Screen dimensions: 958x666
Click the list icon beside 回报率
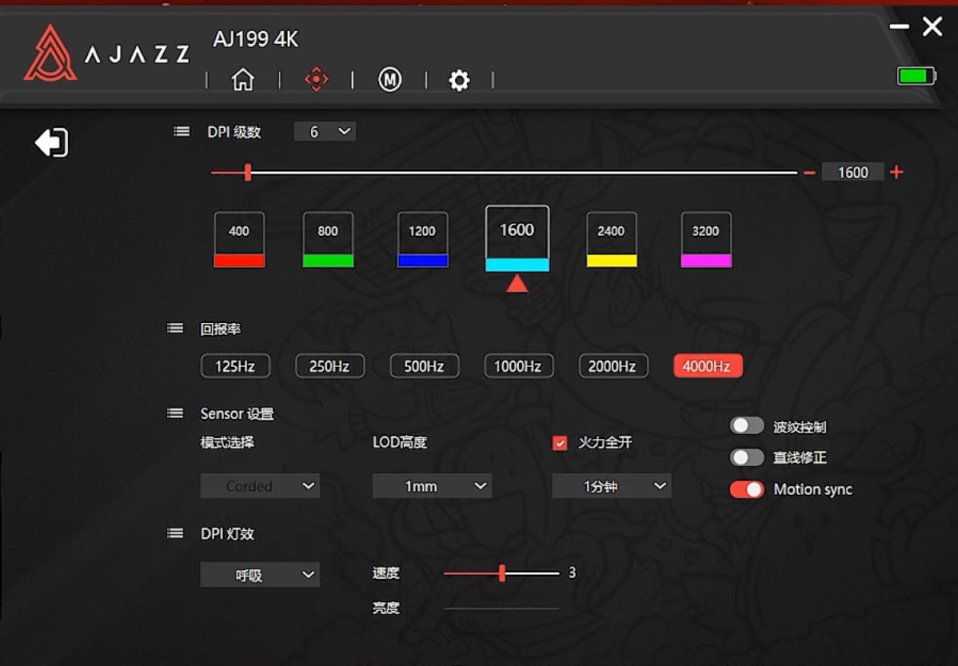(x=175, y=329)
